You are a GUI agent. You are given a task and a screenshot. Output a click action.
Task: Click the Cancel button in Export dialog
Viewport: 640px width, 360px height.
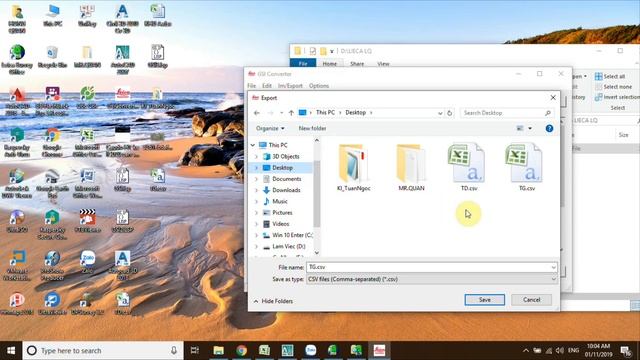pos(531,300)
